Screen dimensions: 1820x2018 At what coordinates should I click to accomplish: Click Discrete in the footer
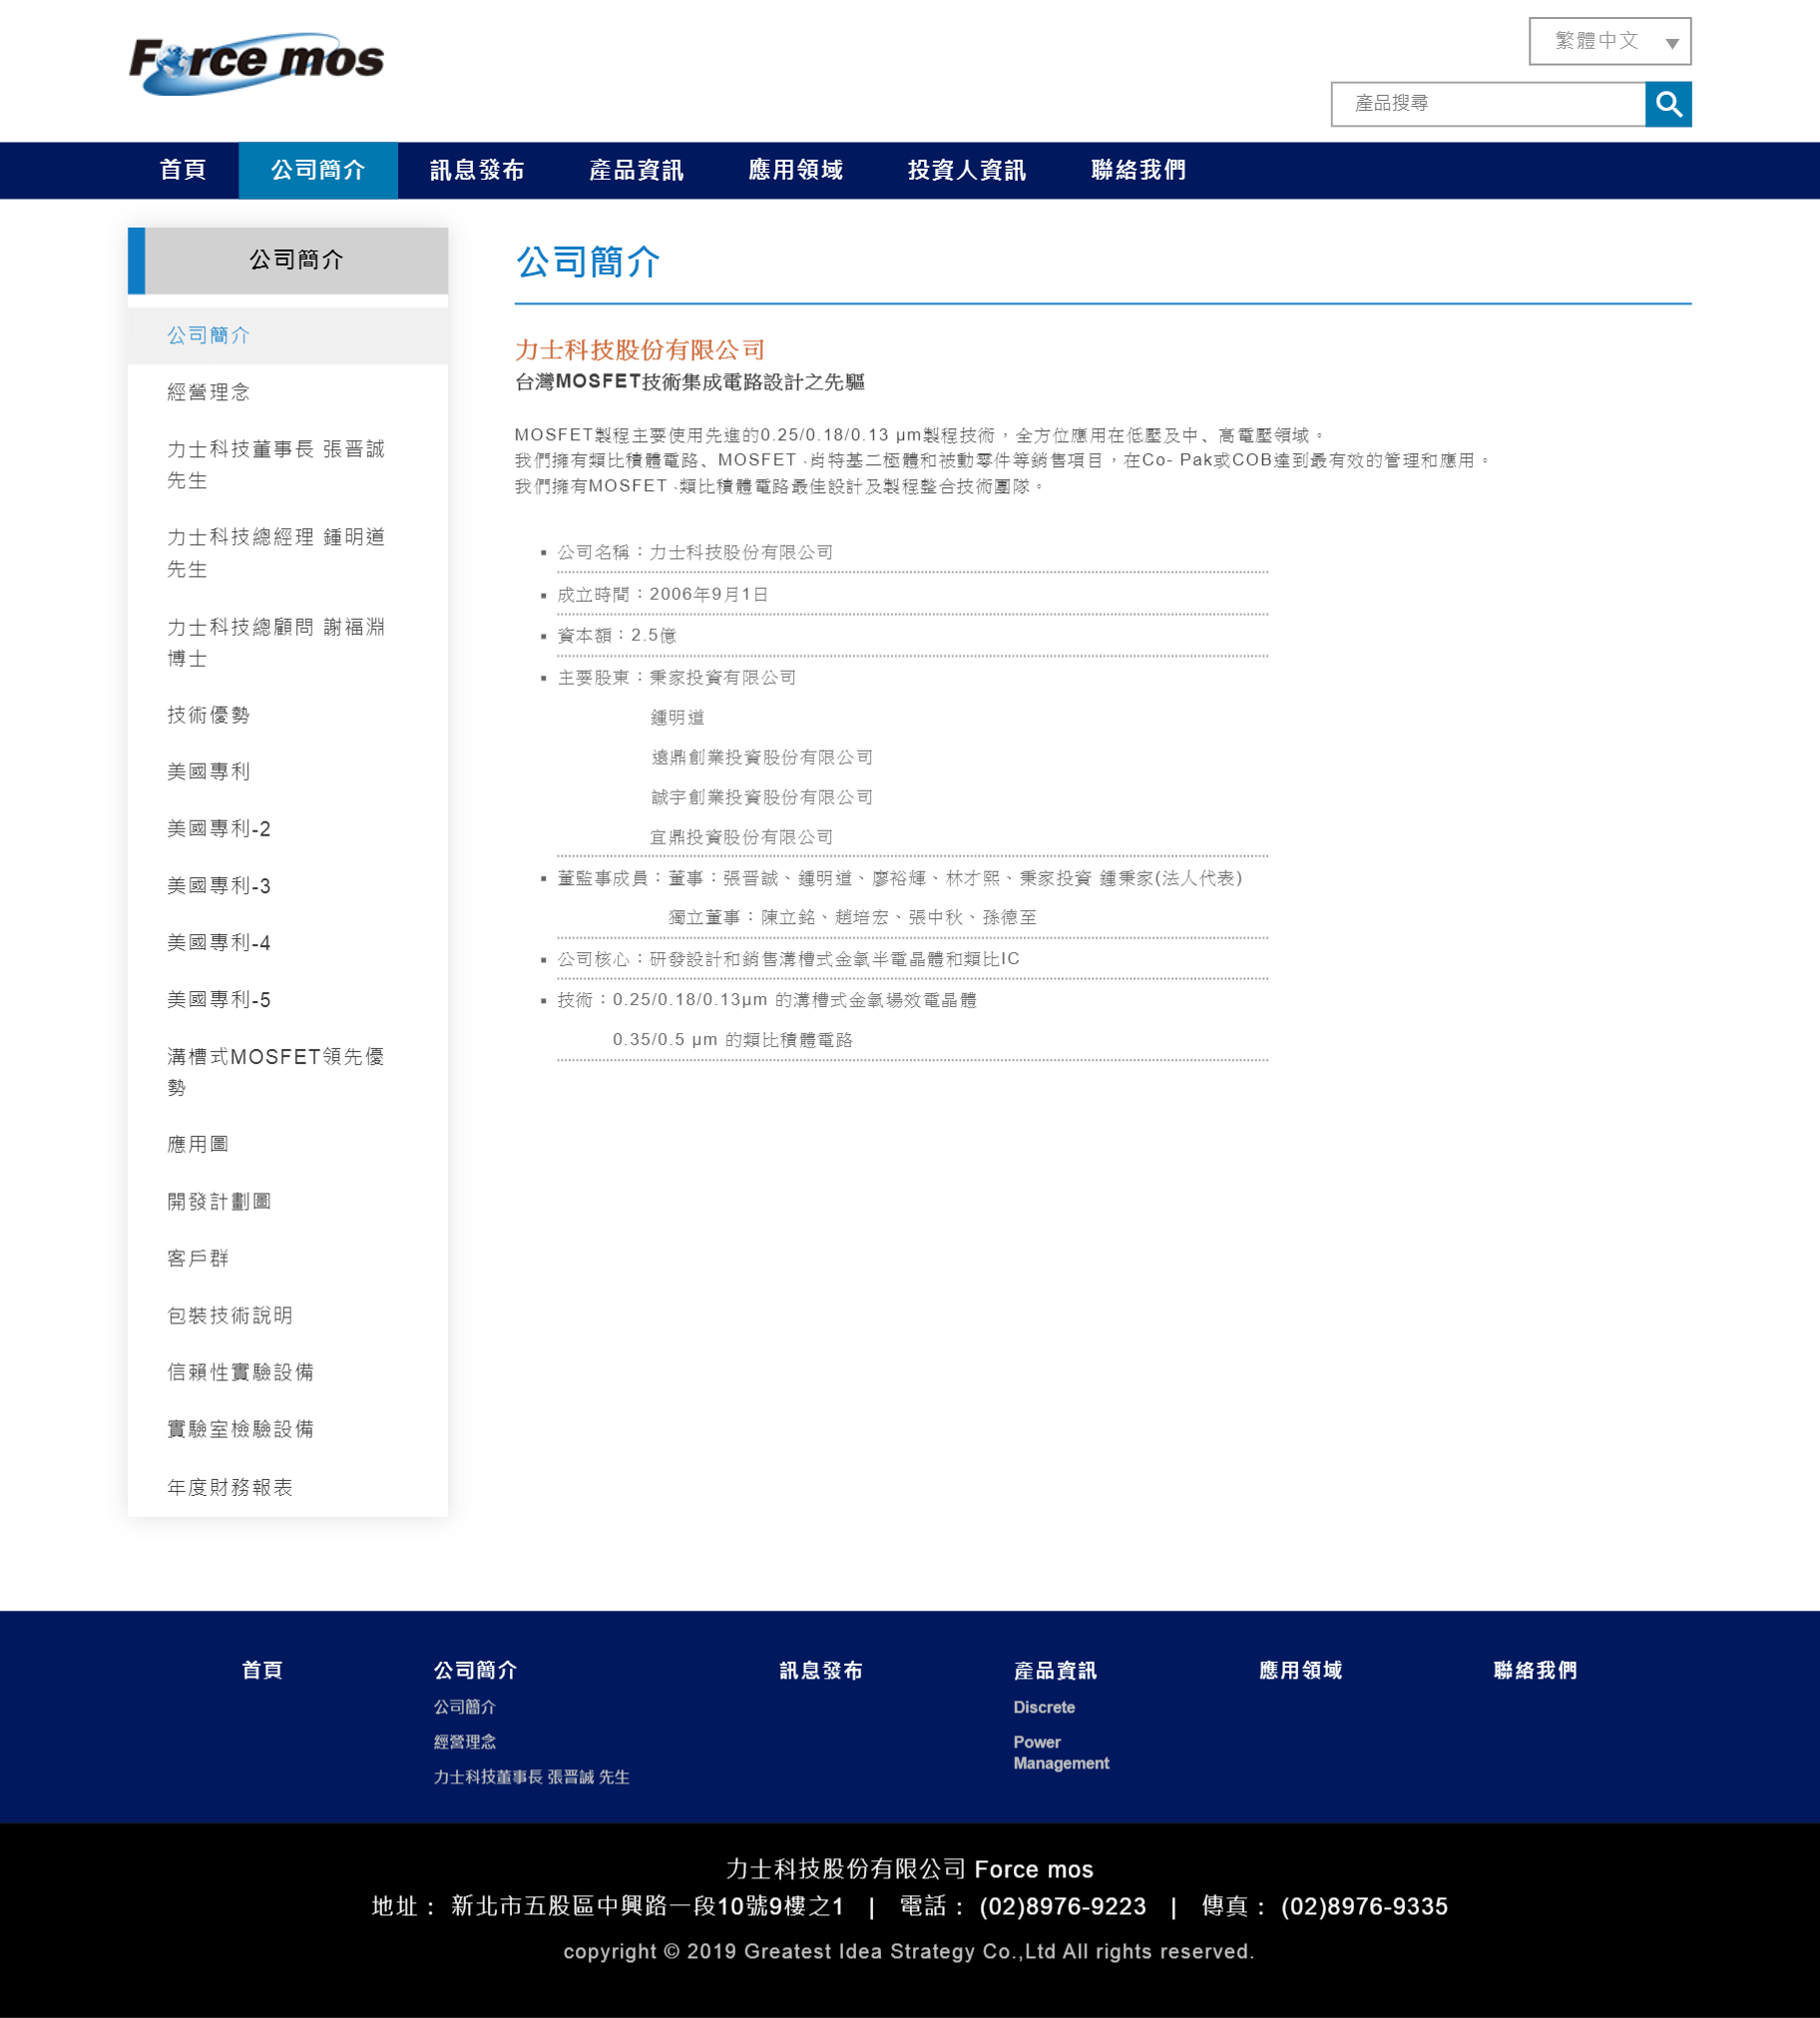(1044, 1707)
